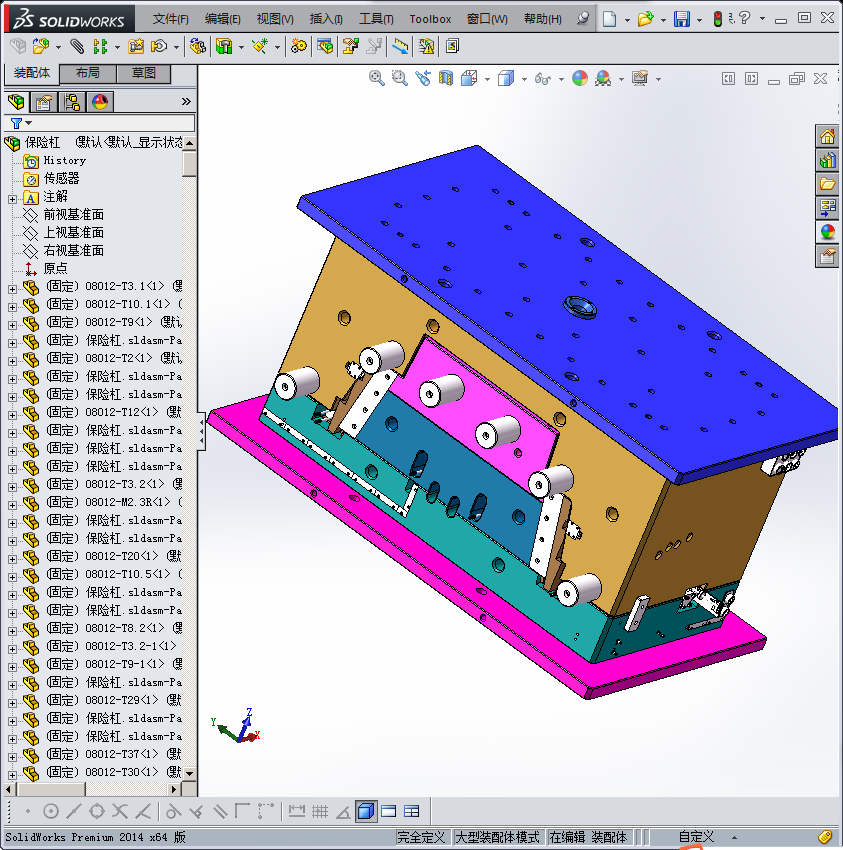Viewport: 843px width, 850px height.
Task: Click the Rebuild traffic light icon
Action: (718, 20)
